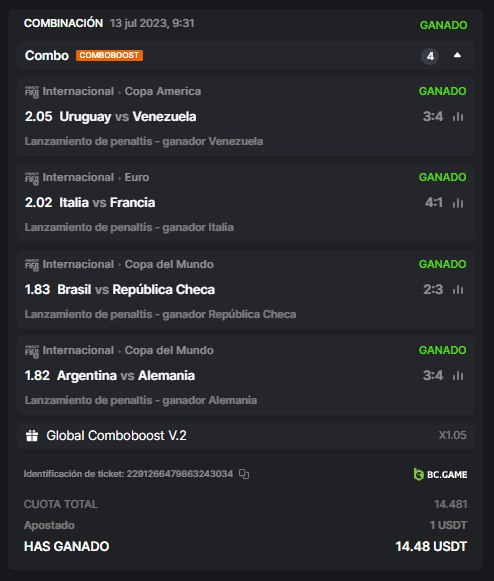494x581 pixels.
Task: Open the Italia vs Francia match
Action: 107,203
